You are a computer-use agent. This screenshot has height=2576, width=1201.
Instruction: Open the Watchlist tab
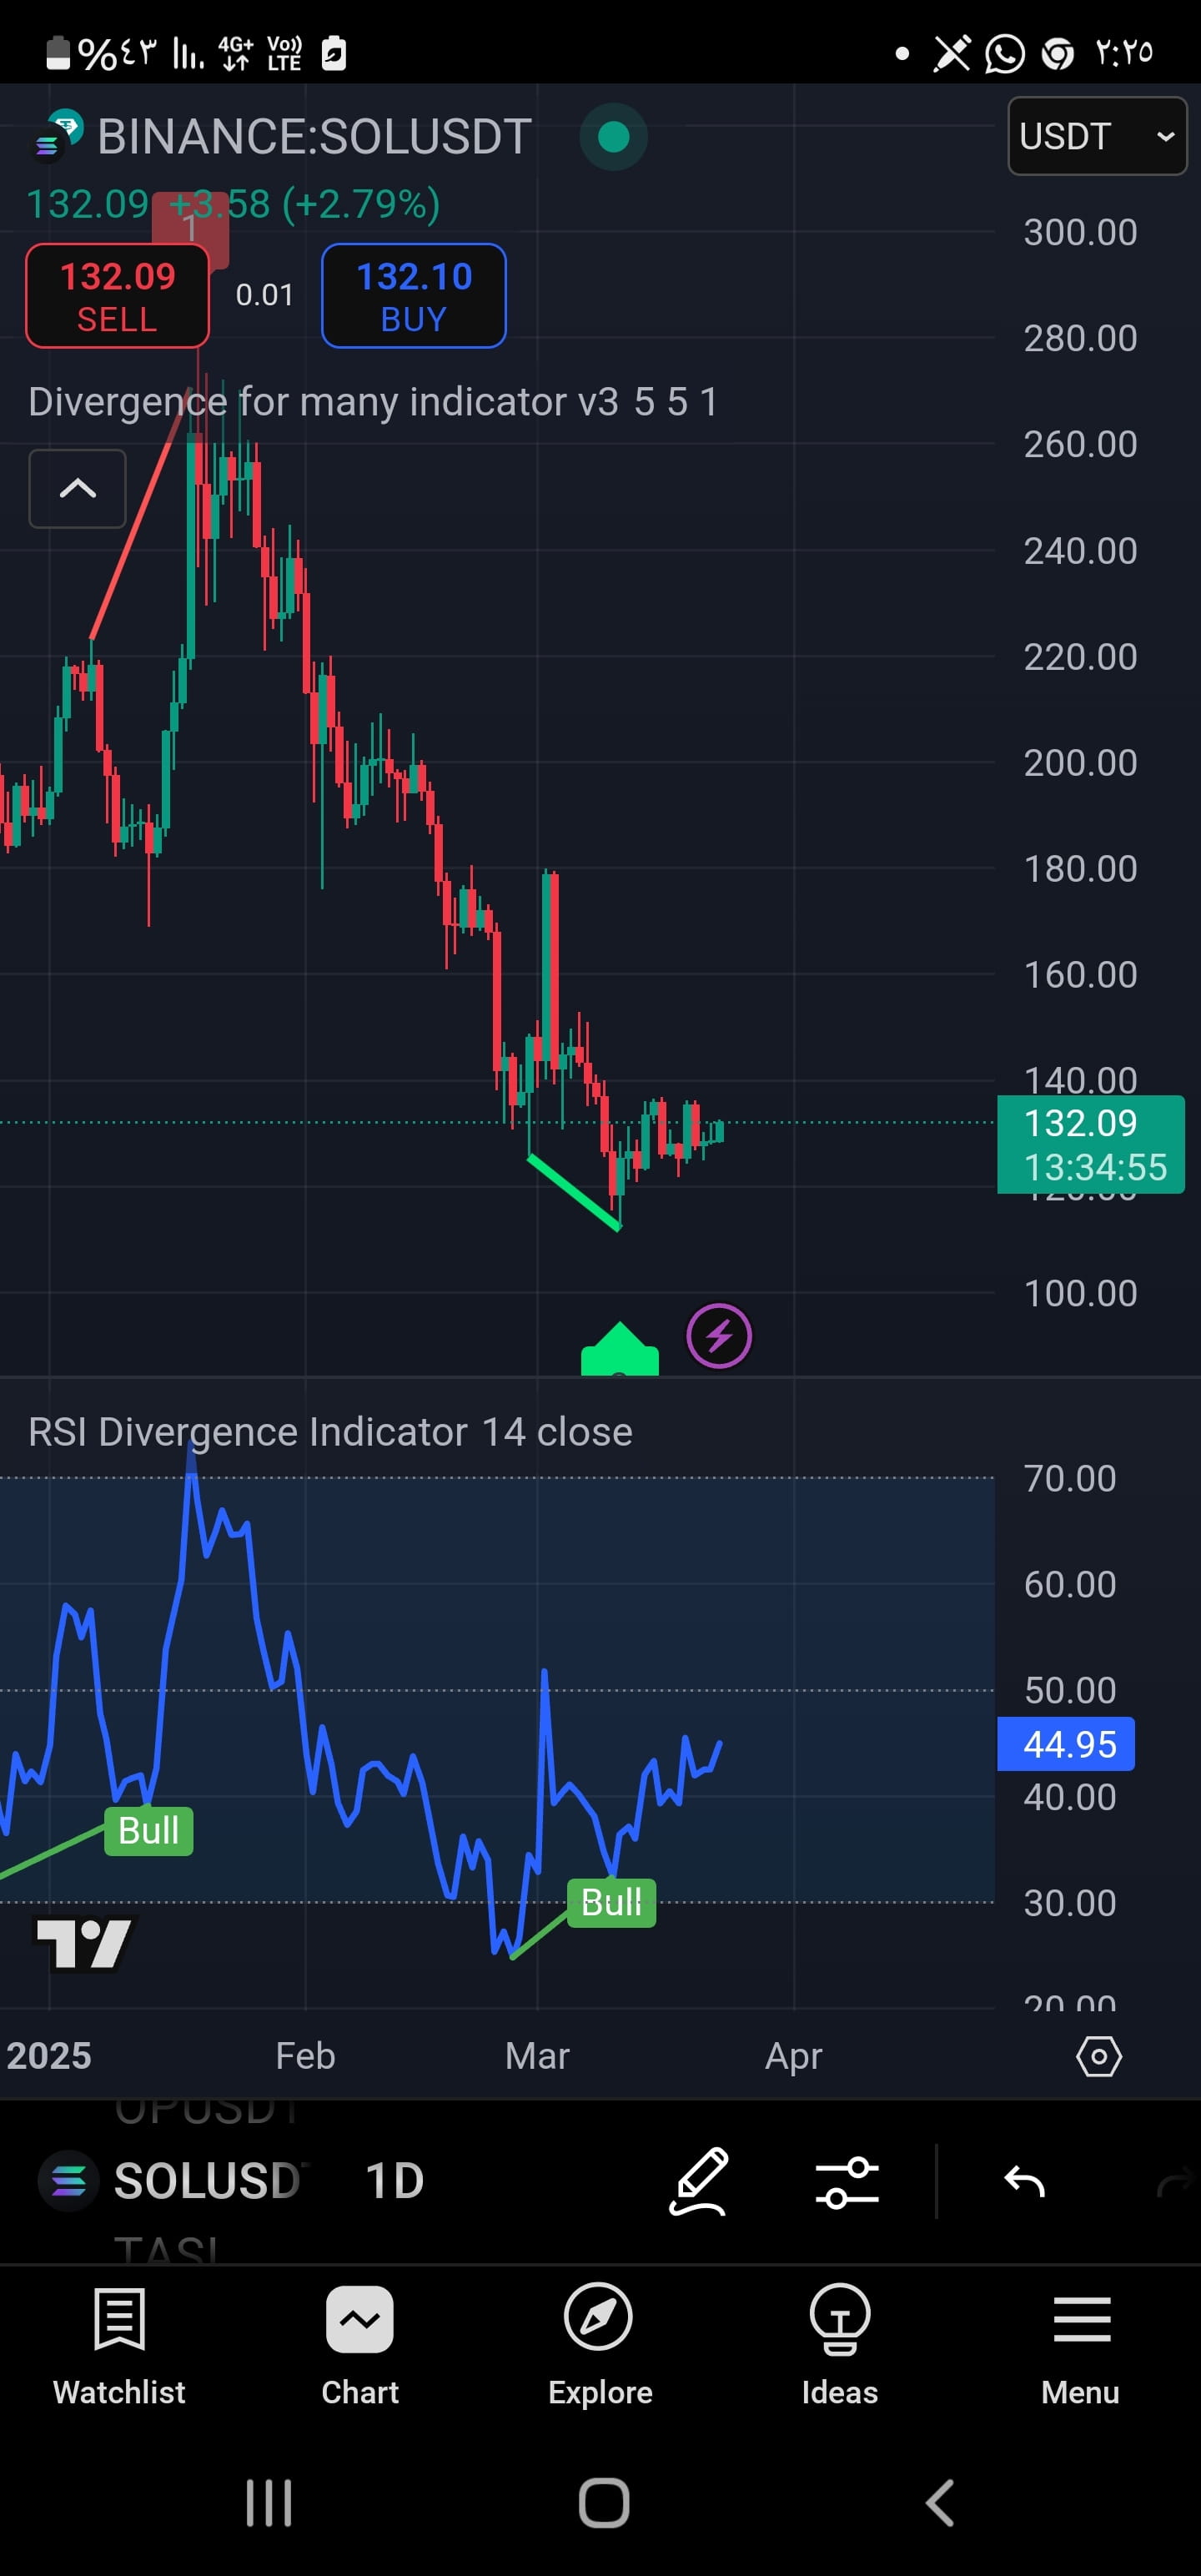click(x=119, y=2346)
